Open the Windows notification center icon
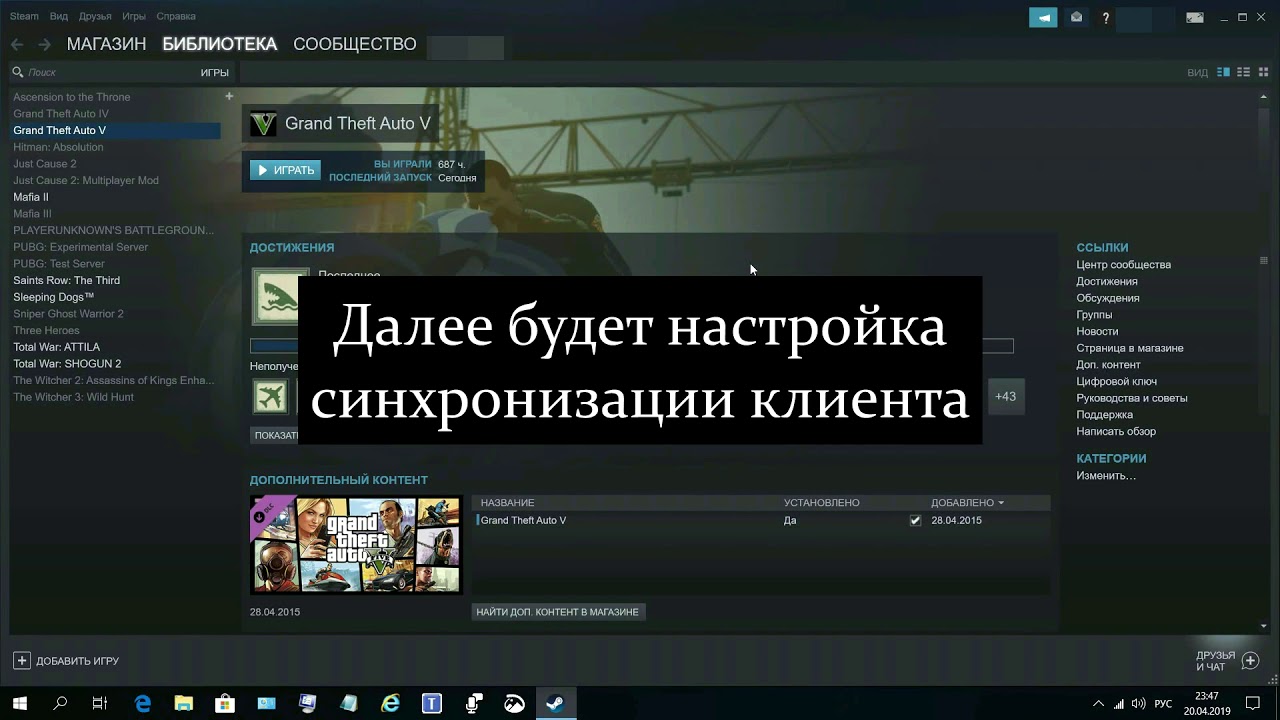 (1253, 703)
